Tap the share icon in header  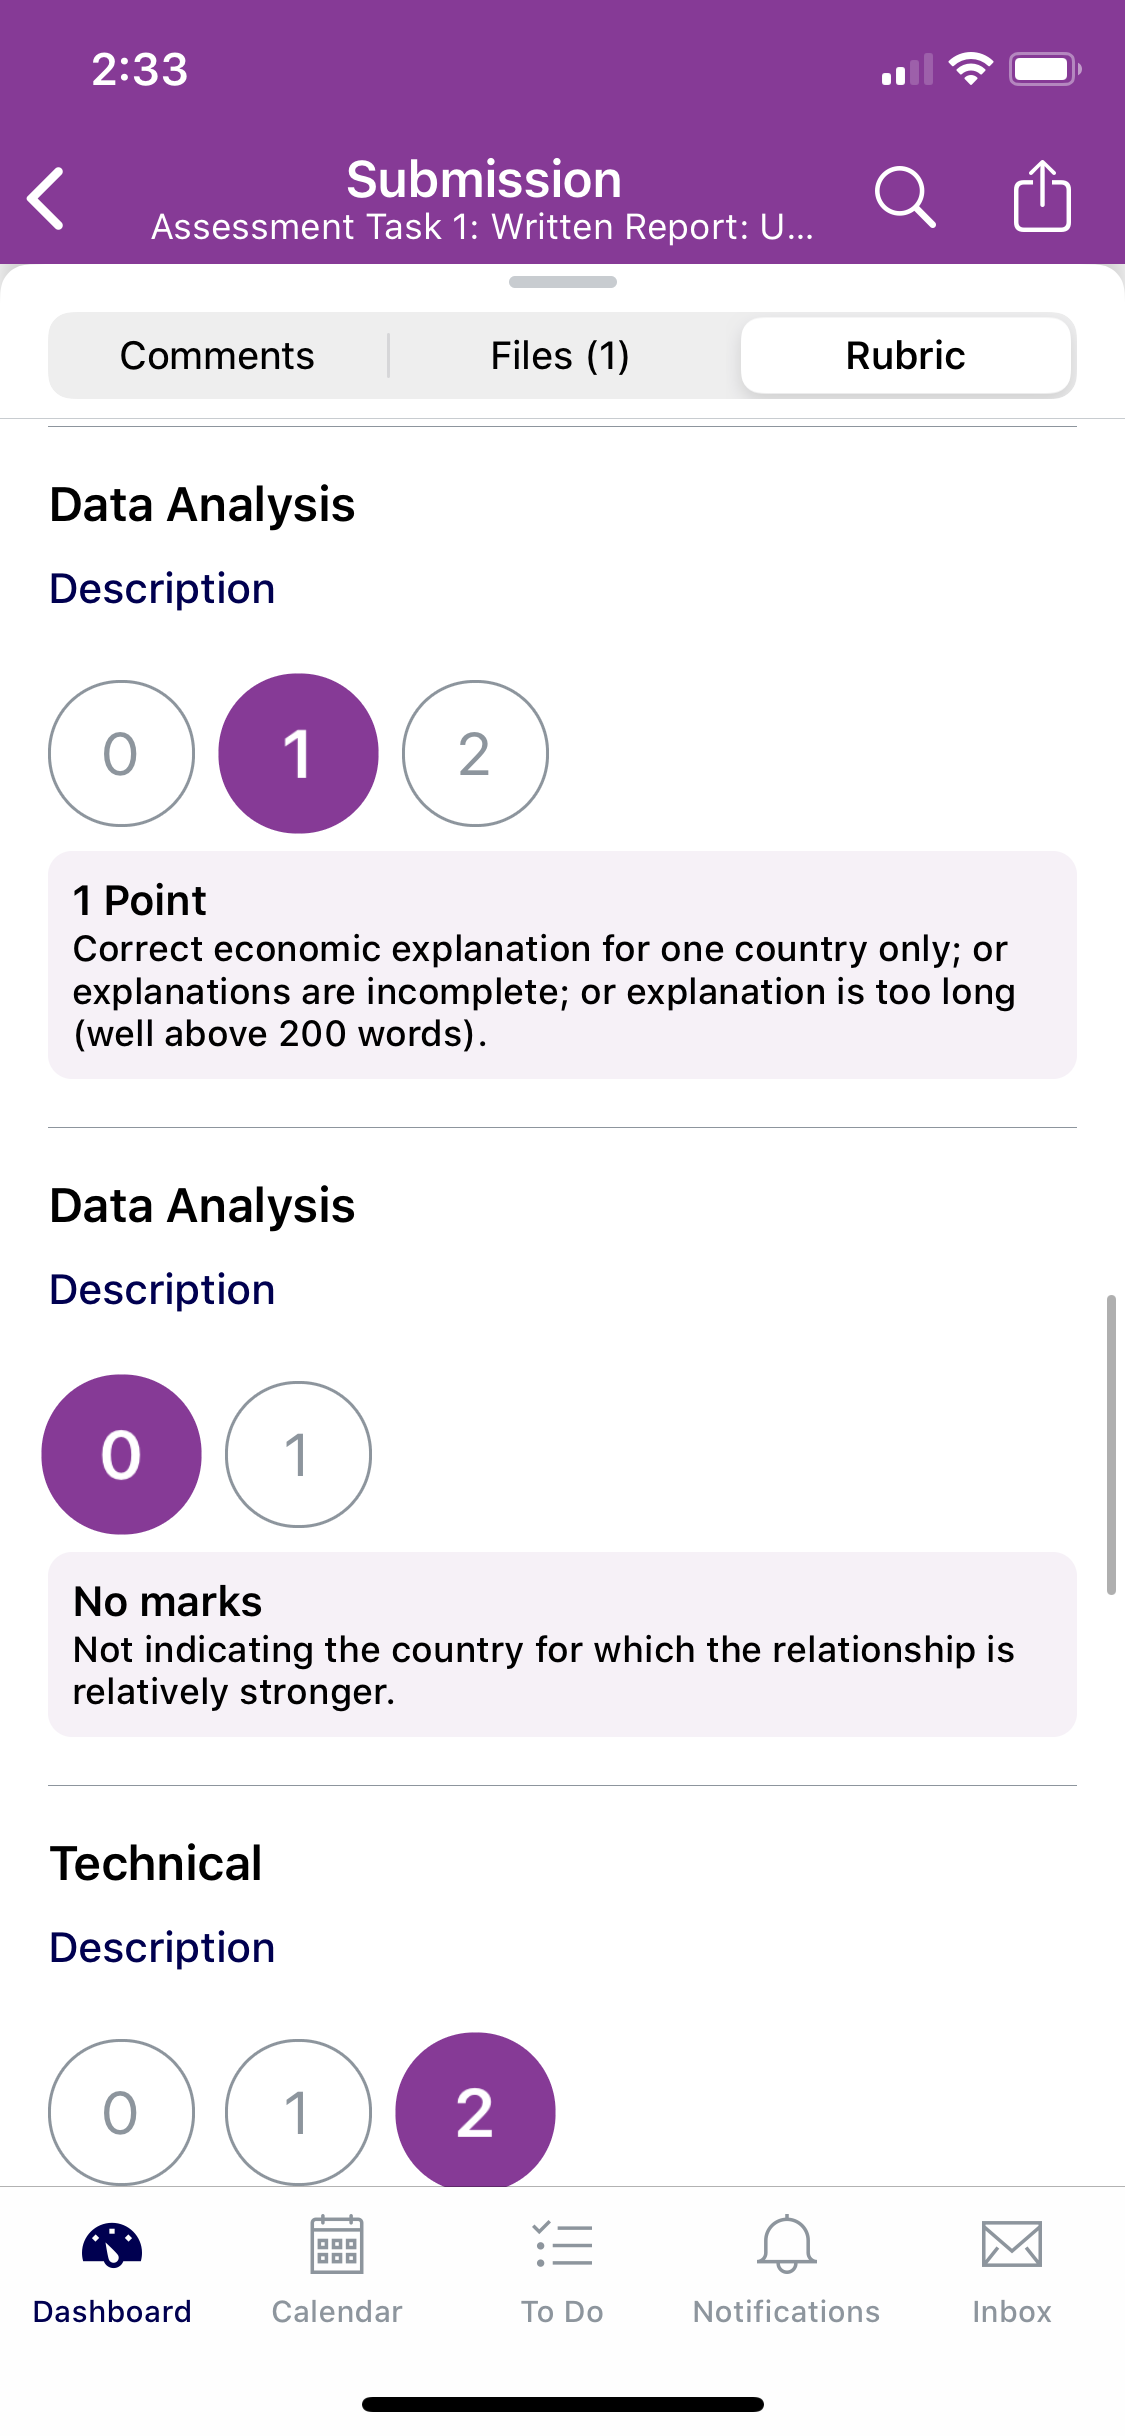(1042, 196)
